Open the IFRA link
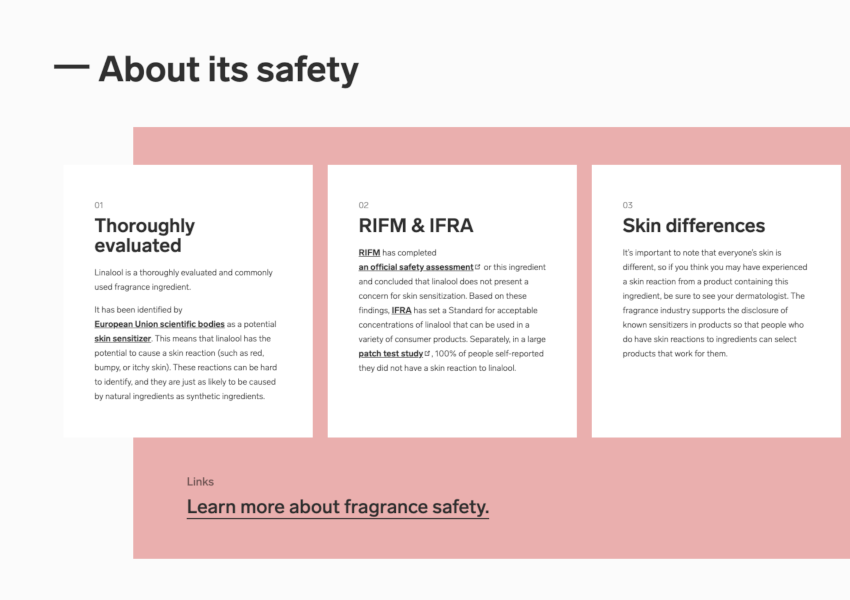 pyautogui.click(x=401, y=311)
